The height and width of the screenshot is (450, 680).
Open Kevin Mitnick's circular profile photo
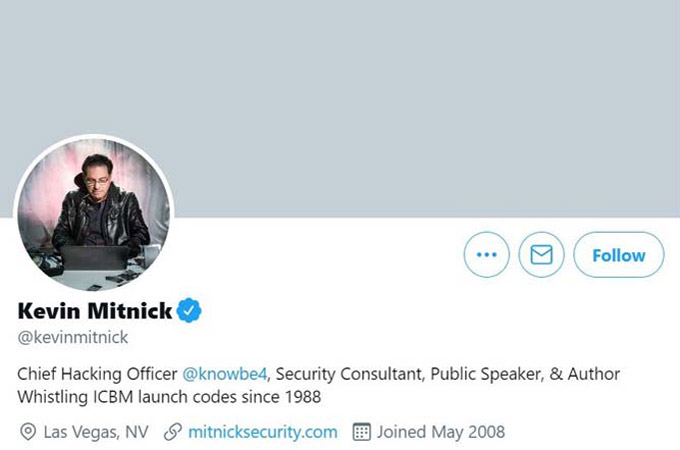tap(94, 214)
